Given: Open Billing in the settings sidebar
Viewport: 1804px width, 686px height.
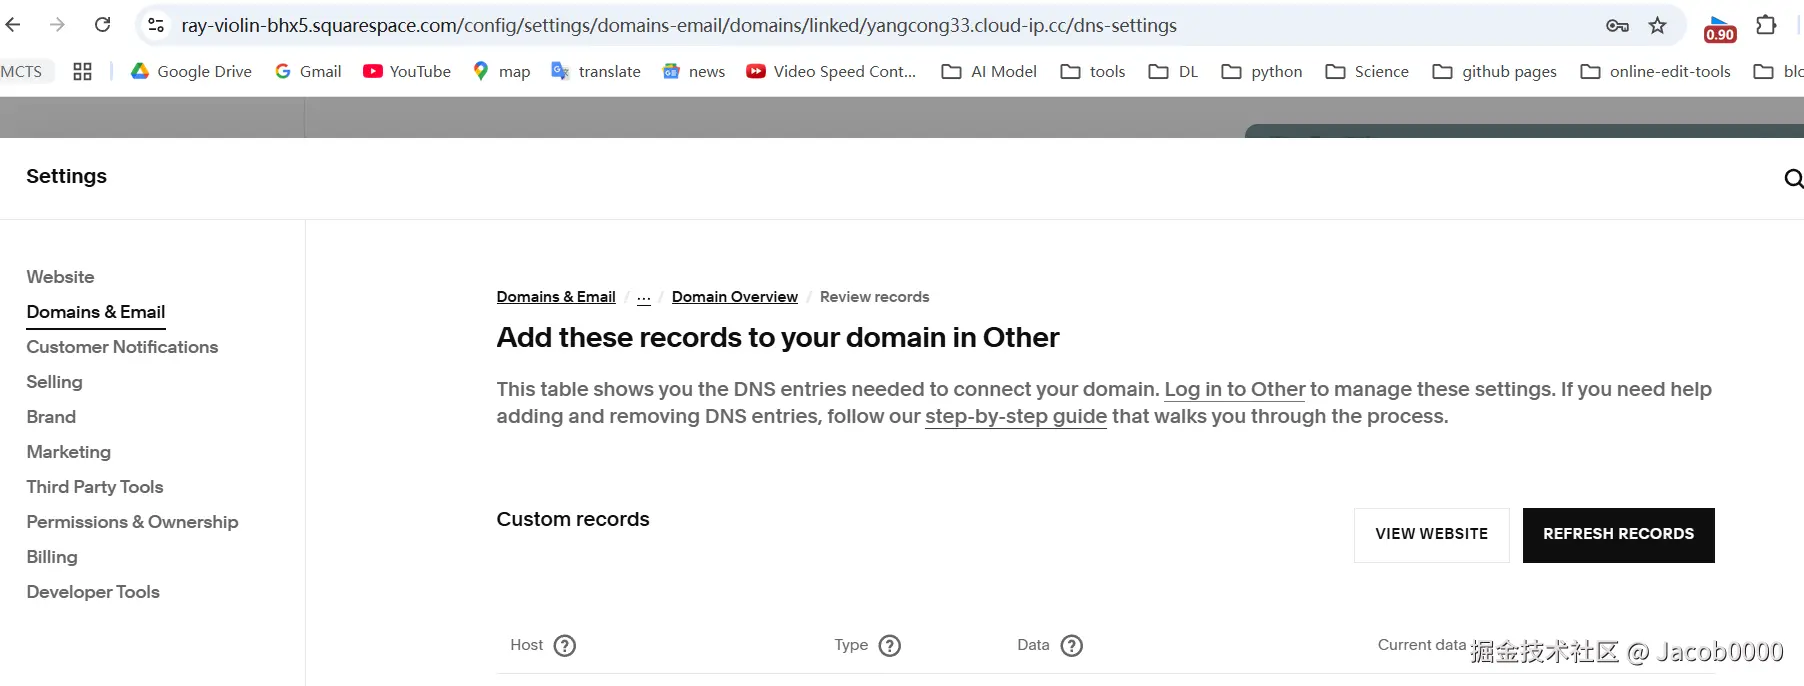Looking at the screenshot, I should tap(52, 557).
